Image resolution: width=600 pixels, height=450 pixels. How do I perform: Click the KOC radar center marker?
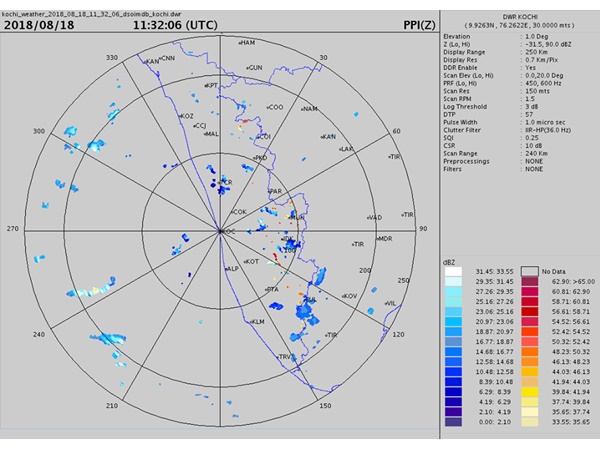click(220, 231)
